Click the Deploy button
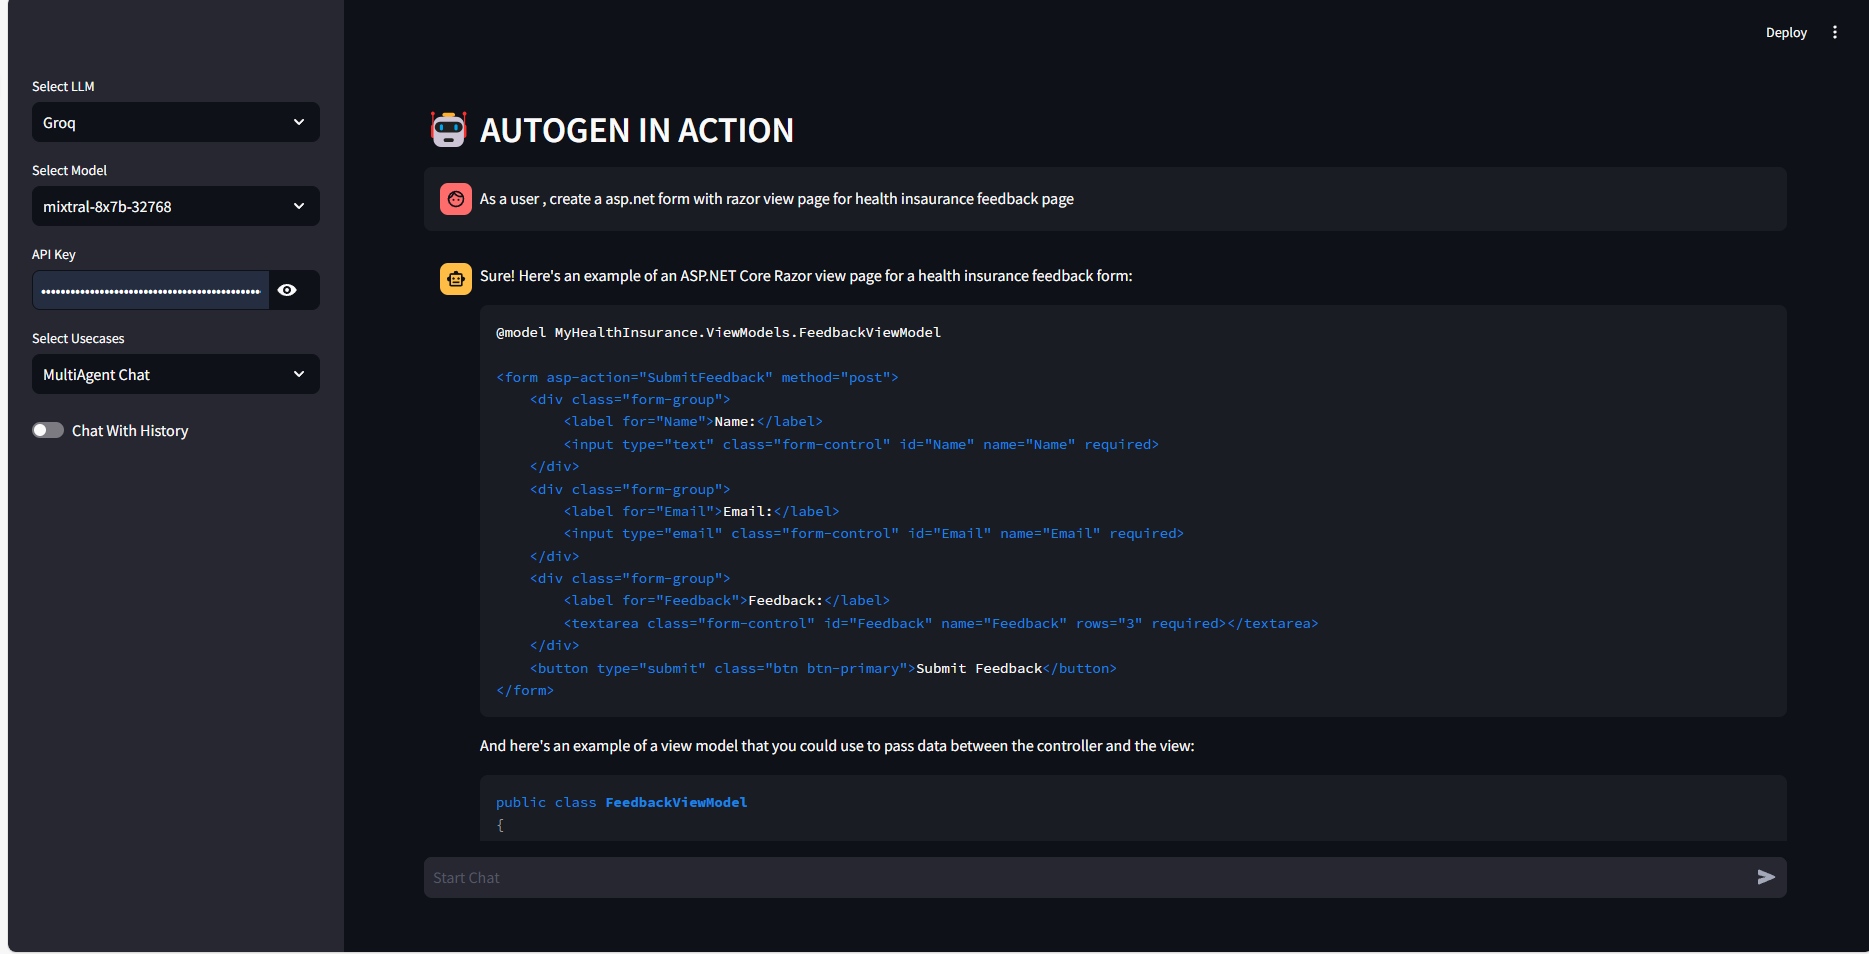The image size is (1869, 954). (1785, 33)
